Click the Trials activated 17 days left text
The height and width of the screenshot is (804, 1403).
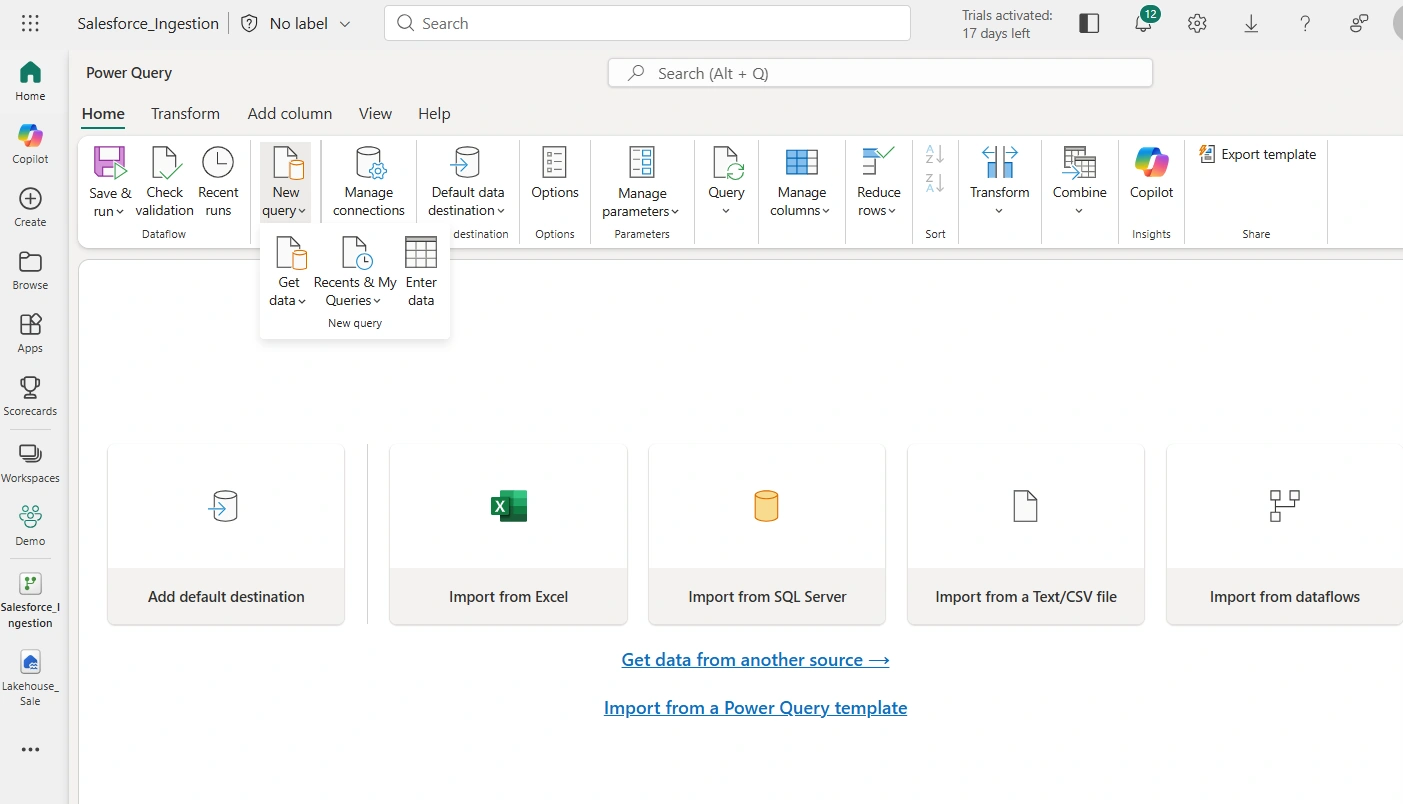(x=1007, y=24)
